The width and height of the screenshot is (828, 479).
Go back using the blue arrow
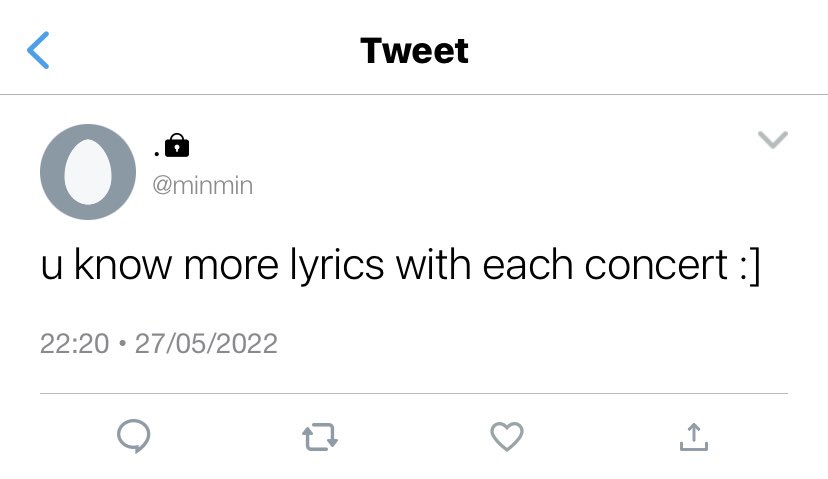[38, 50]
